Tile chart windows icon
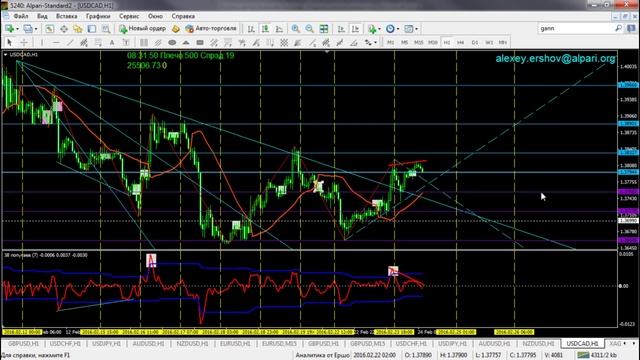 [324, 29]
